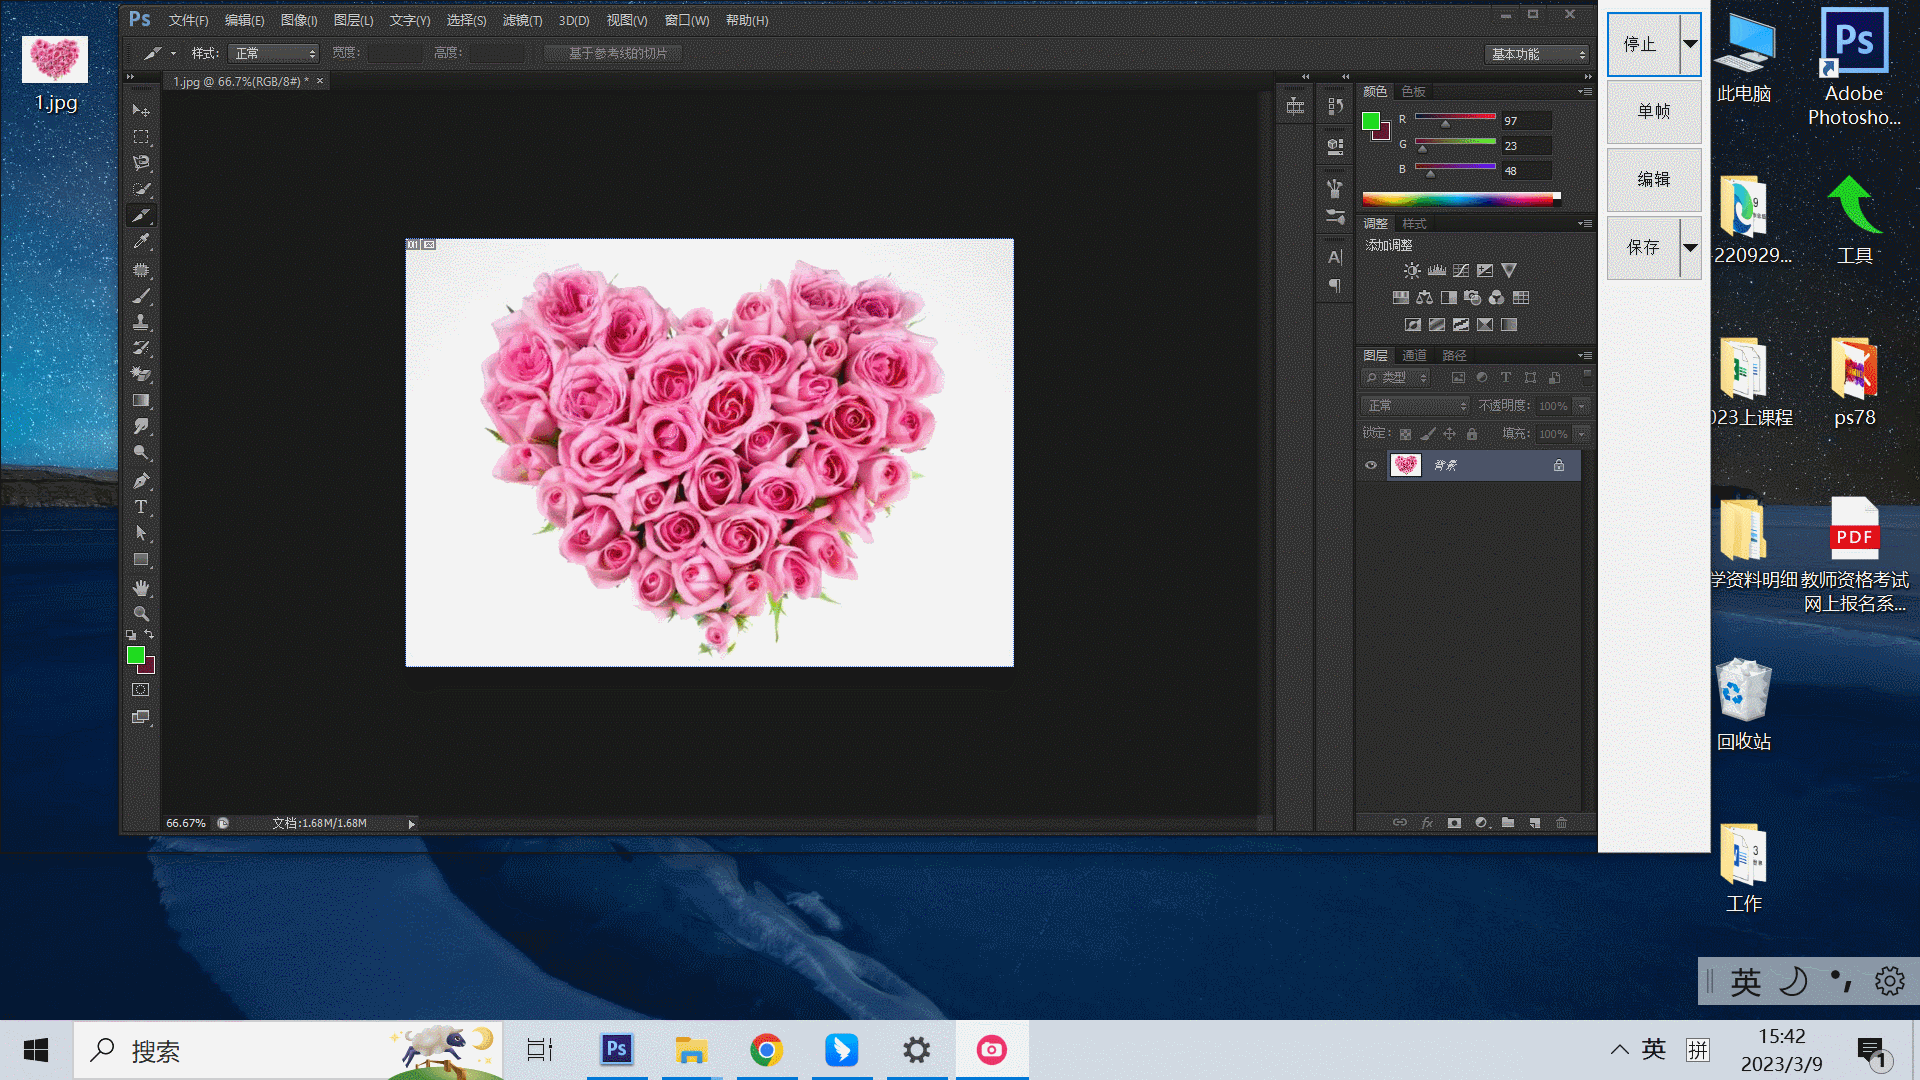Select the Move tool

tap(141, 109)
